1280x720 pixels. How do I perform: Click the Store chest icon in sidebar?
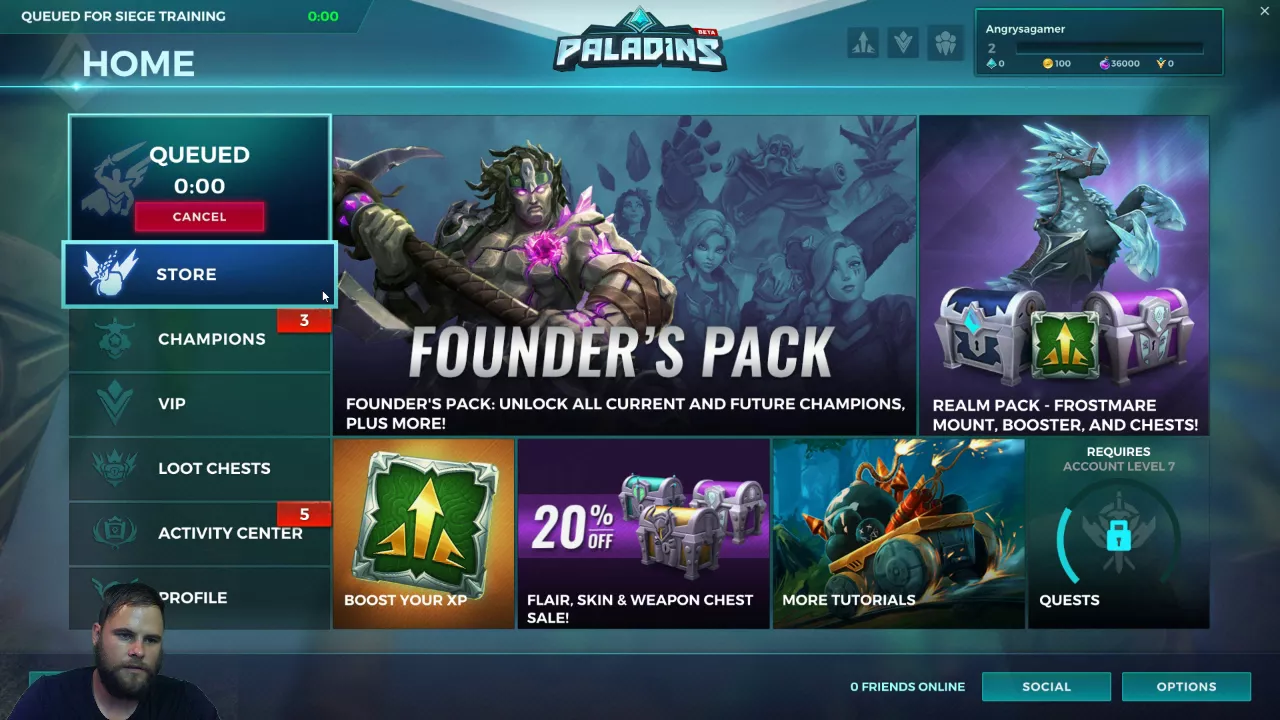111,274
